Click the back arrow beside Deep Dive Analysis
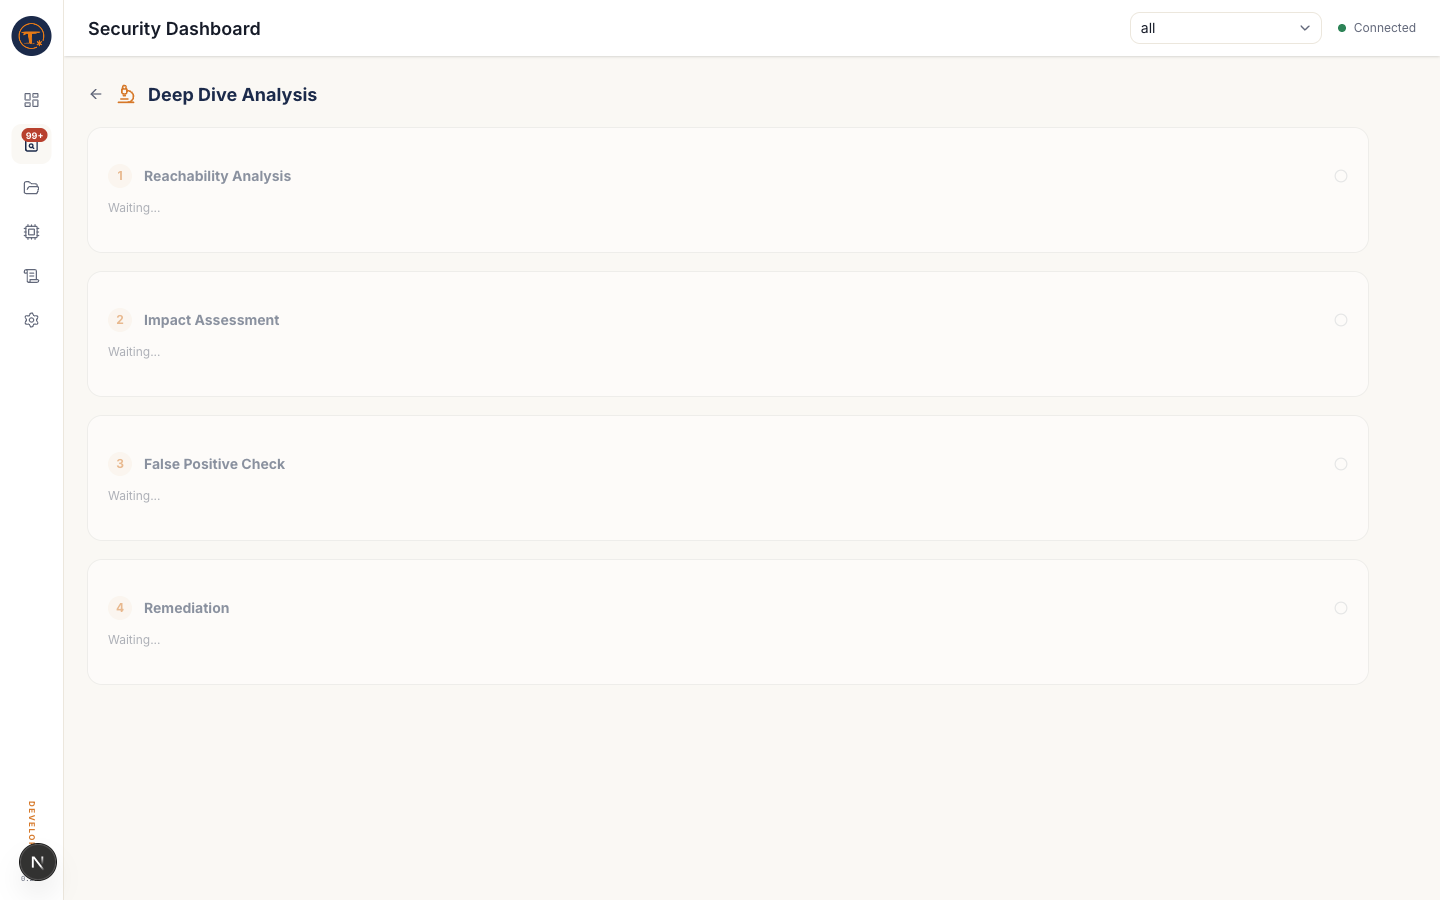This screenshot has height=900, width=1440. (96, 94)
